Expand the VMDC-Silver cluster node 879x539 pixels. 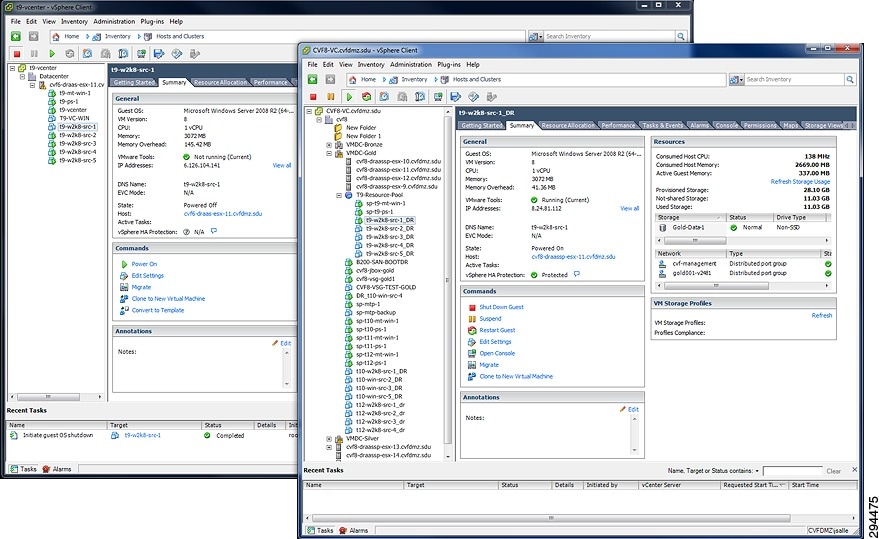coord(329,439)
